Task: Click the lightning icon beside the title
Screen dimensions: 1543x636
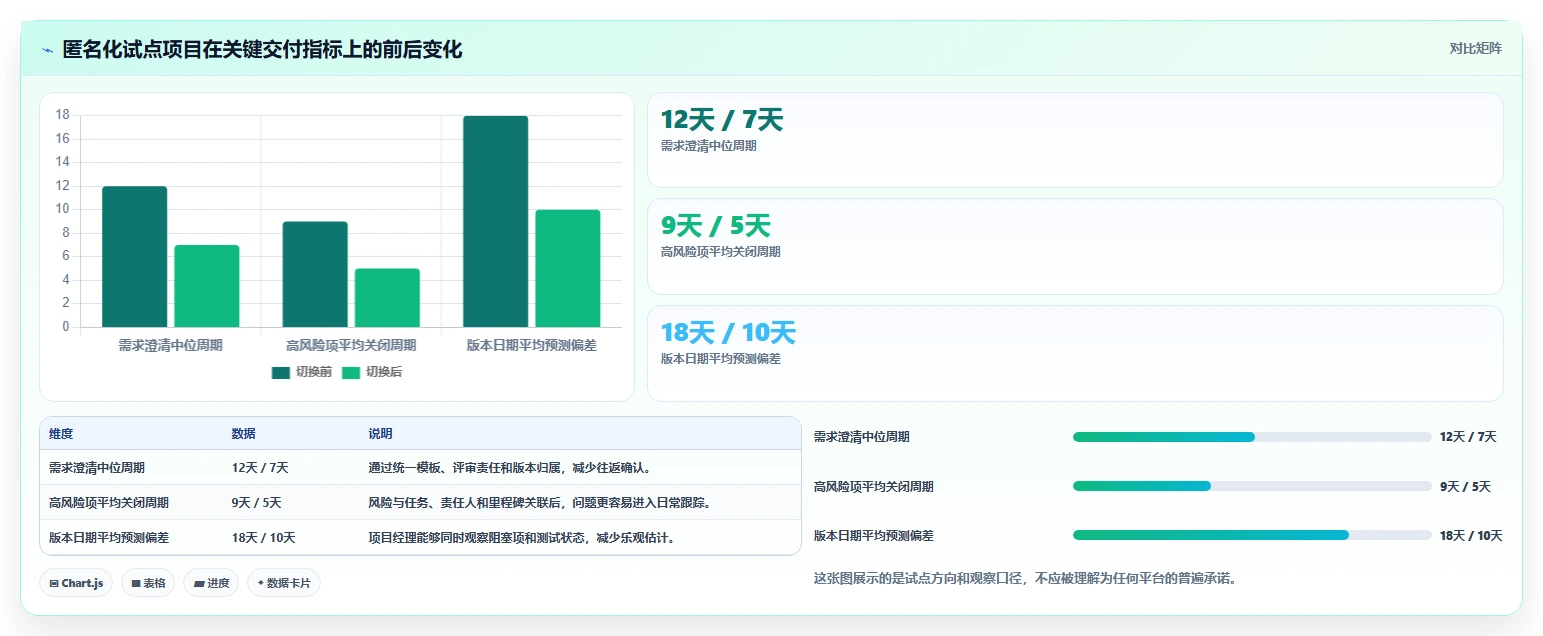Action: click(47, 50)
